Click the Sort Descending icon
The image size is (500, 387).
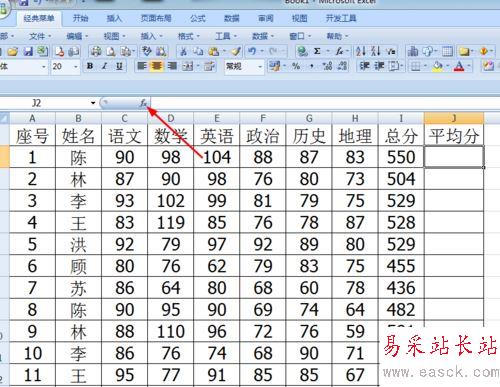pos(376,51)
